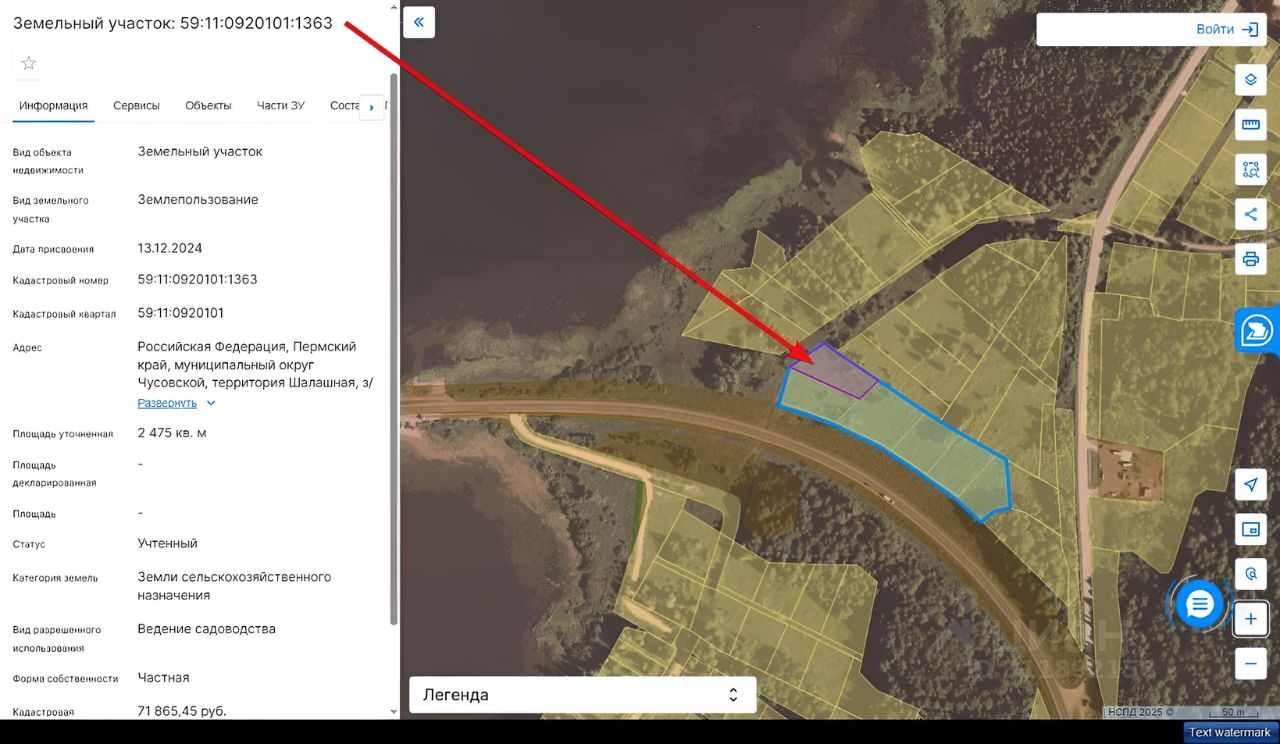Screen dimensions: 1280x744
Task: Open the map layers button
Action: click(x=1250, y=79)
